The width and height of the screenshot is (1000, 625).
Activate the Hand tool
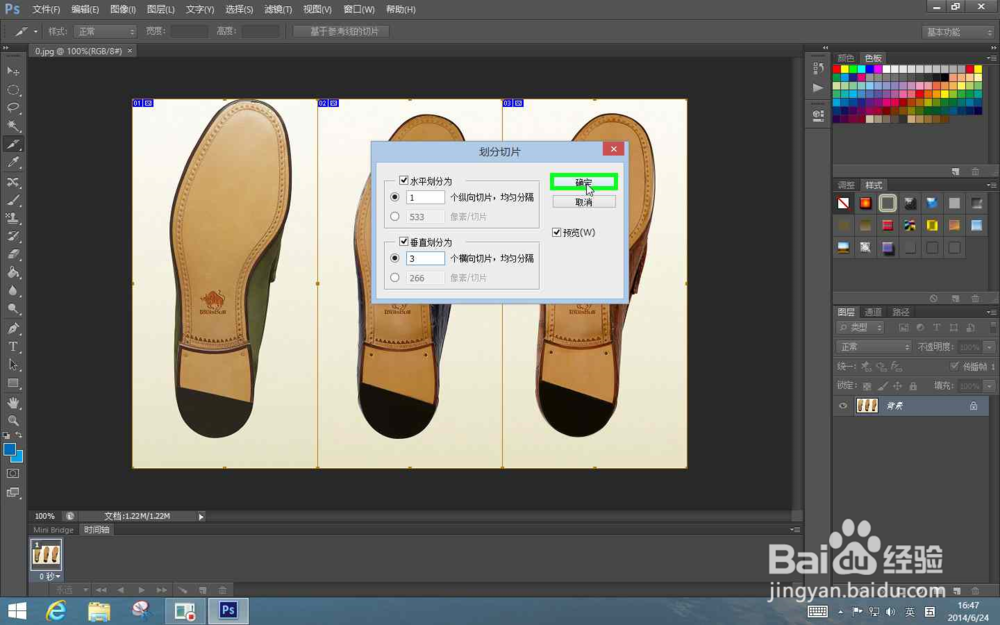[x=13, y=402]
